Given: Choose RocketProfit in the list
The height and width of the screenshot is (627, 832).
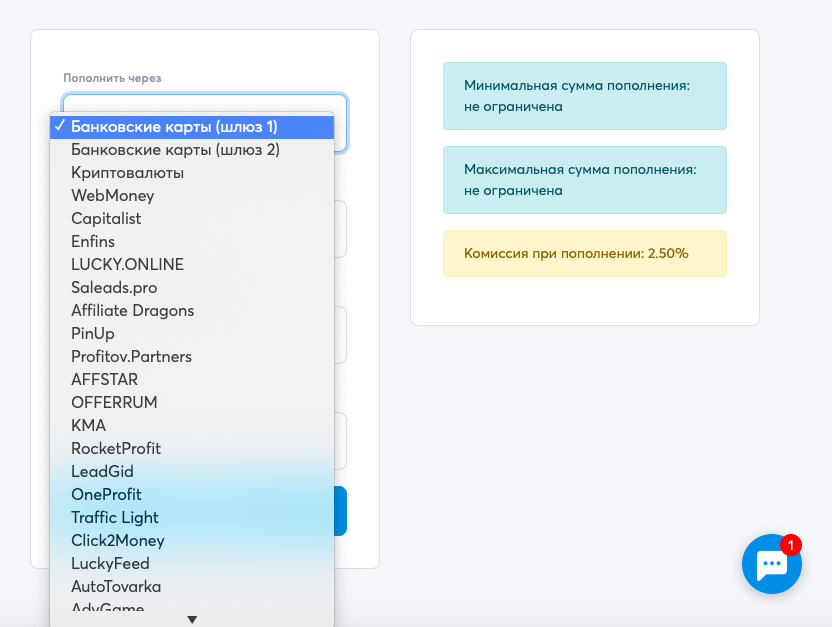Looking at the screenshot, I should click(x=192, y=449).
